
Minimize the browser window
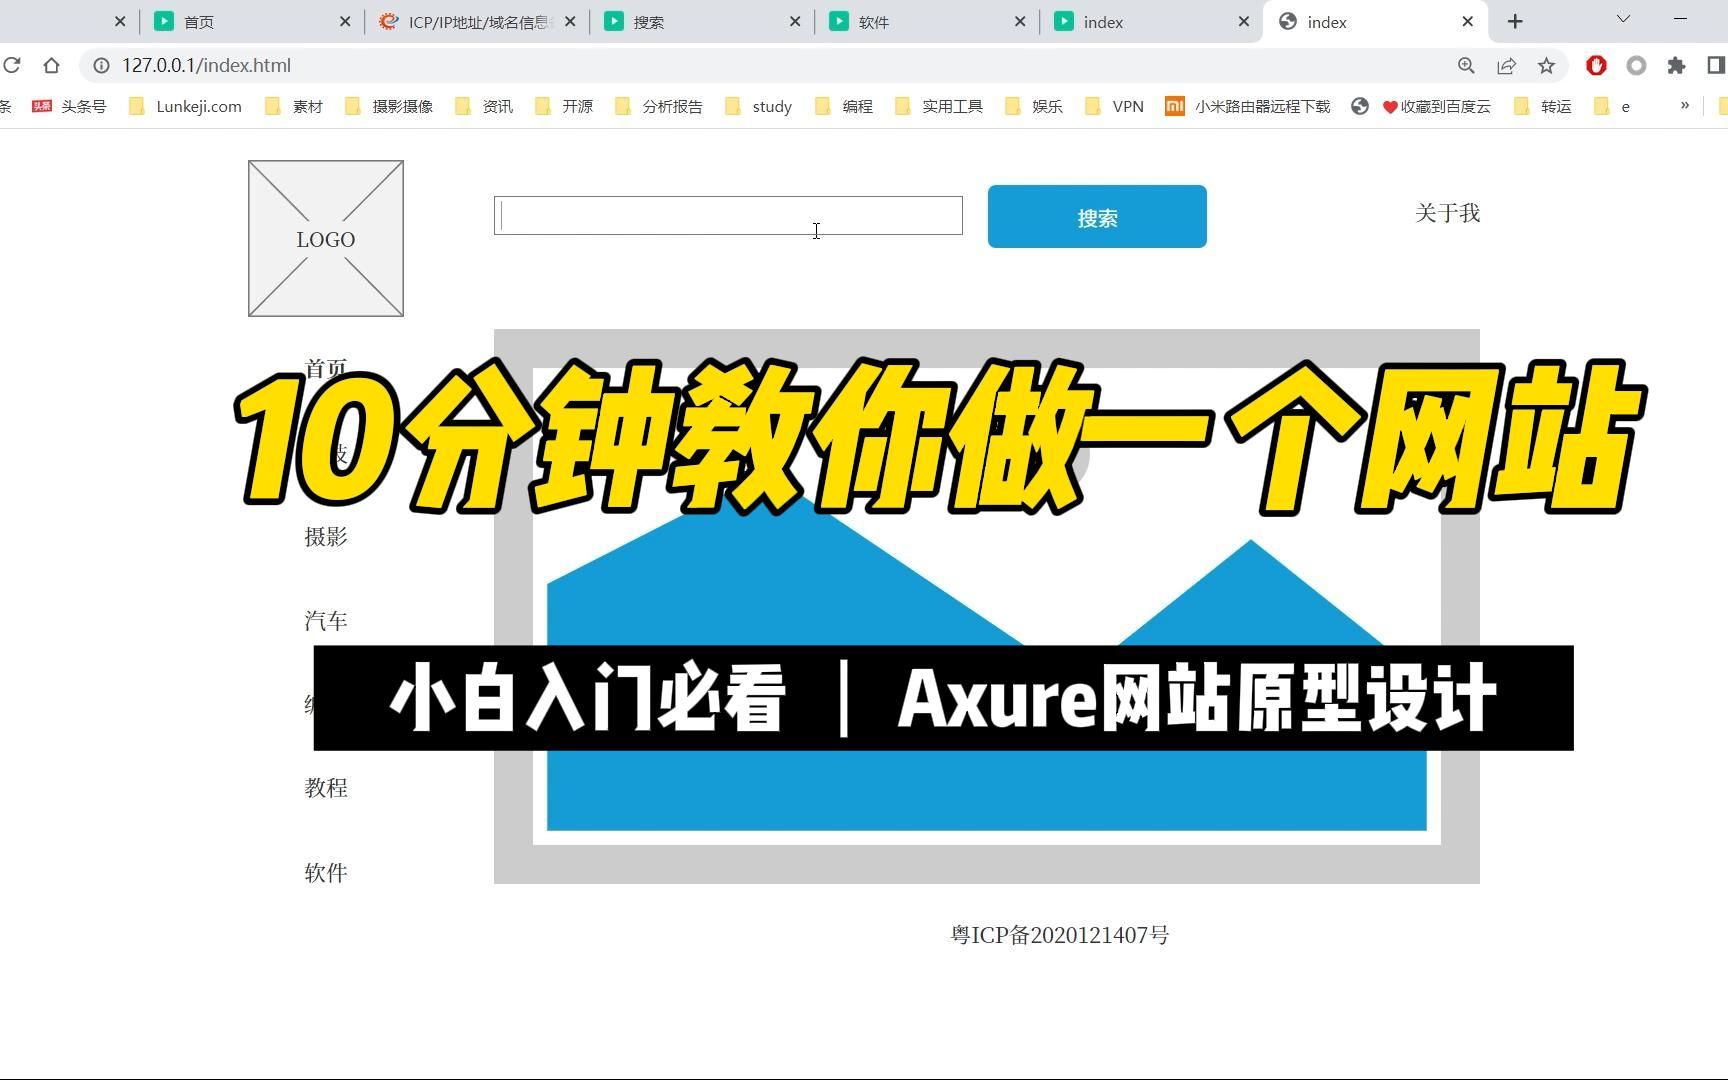[x=1680, y=19]
